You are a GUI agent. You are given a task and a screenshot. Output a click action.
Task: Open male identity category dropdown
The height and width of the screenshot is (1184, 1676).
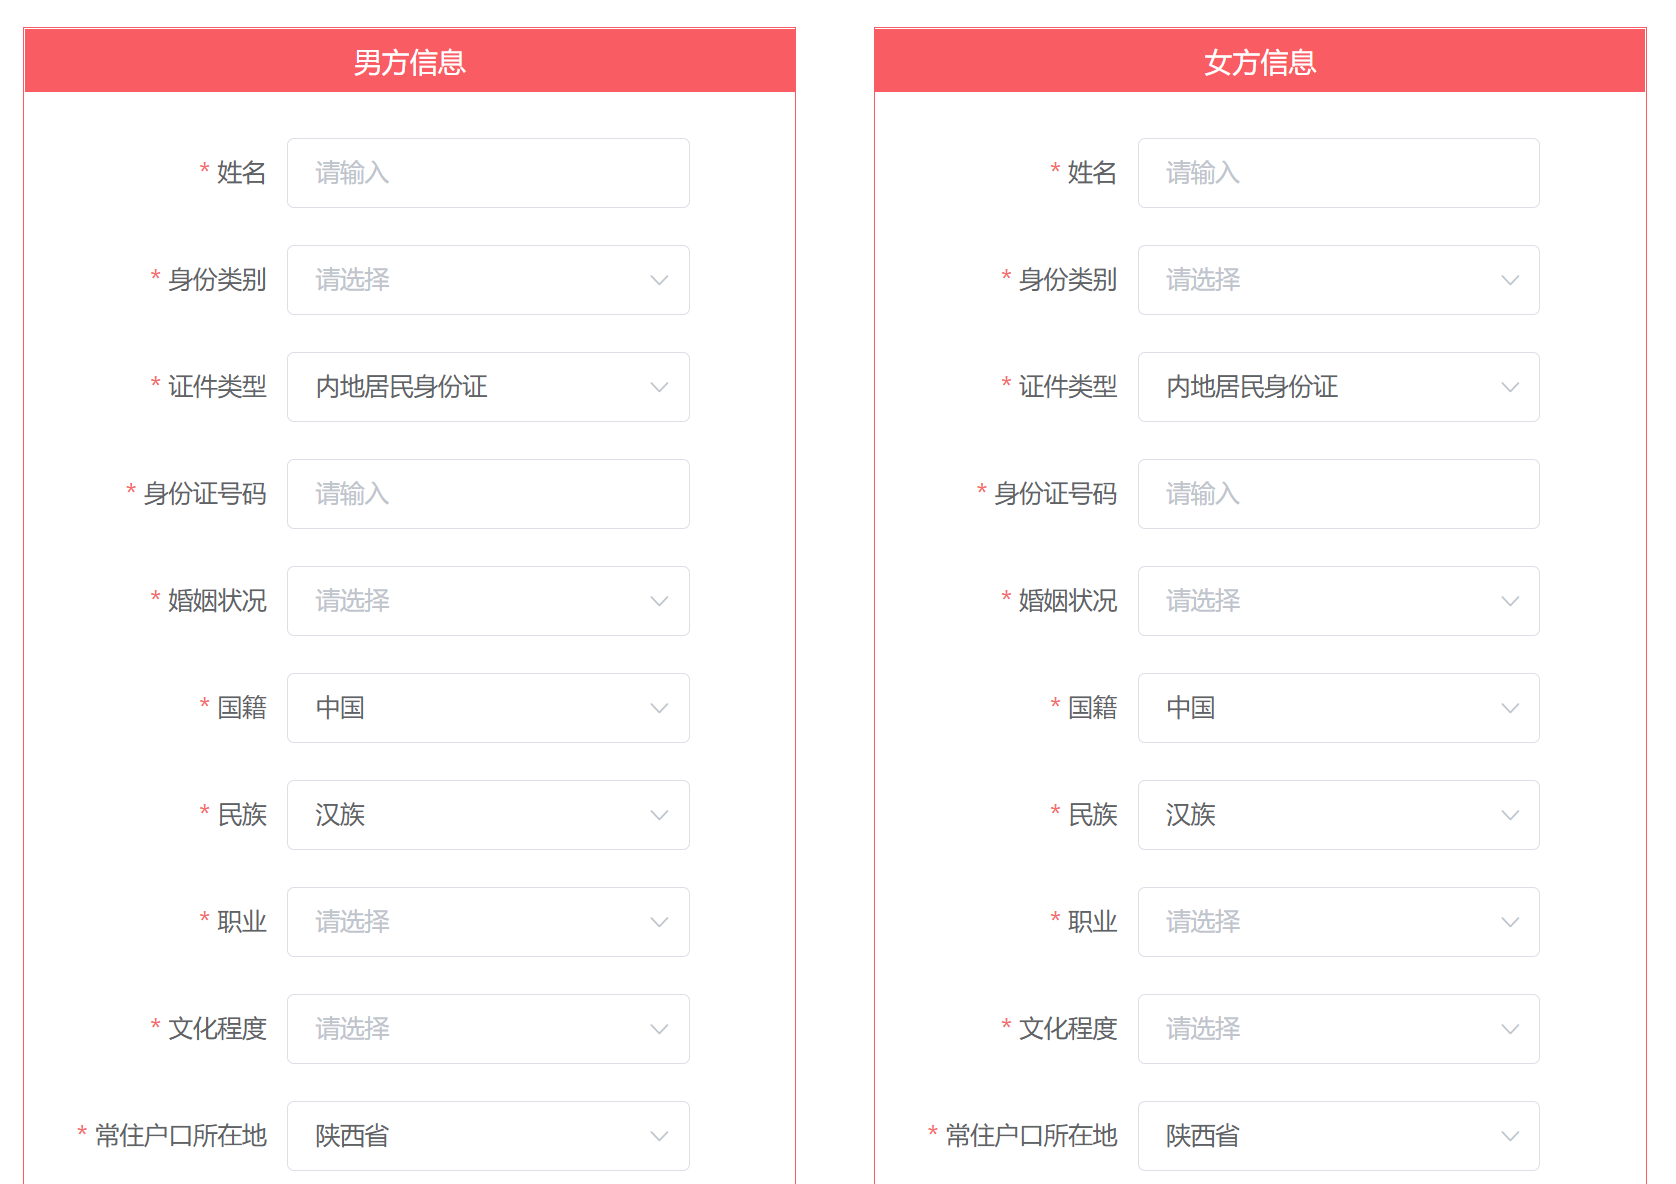pos(488,280)
